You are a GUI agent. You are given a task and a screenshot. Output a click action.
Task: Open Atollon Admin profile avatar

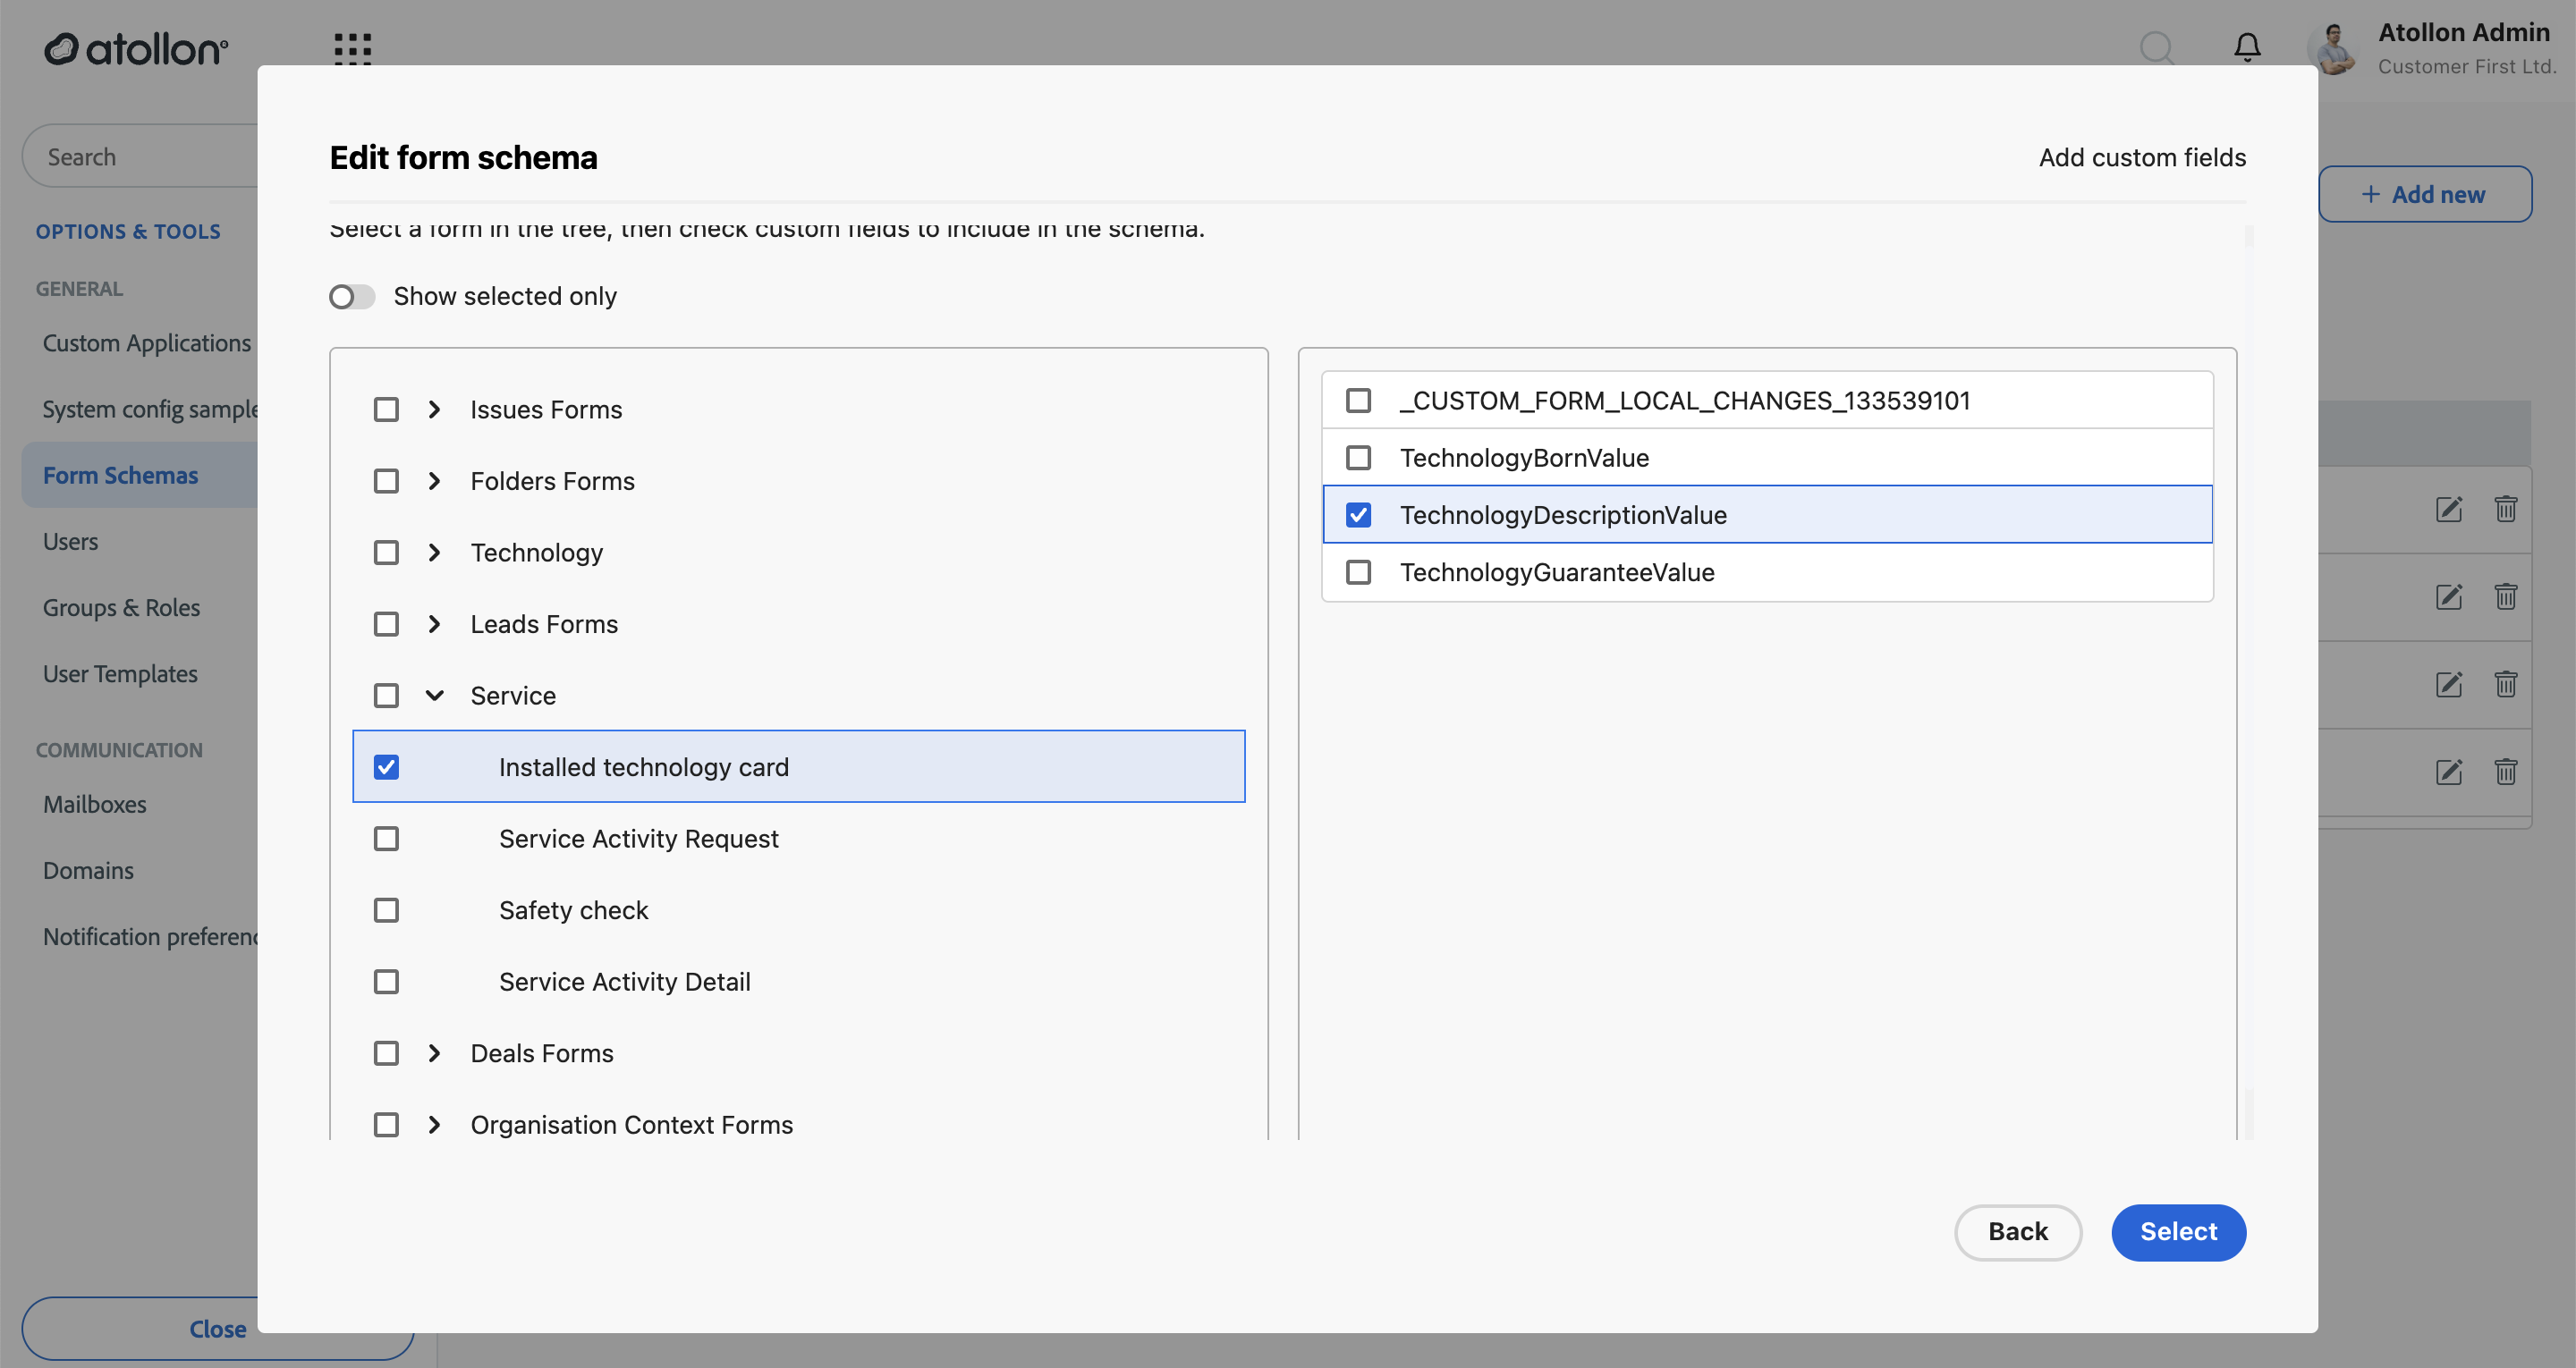(x=2334, y=48)
